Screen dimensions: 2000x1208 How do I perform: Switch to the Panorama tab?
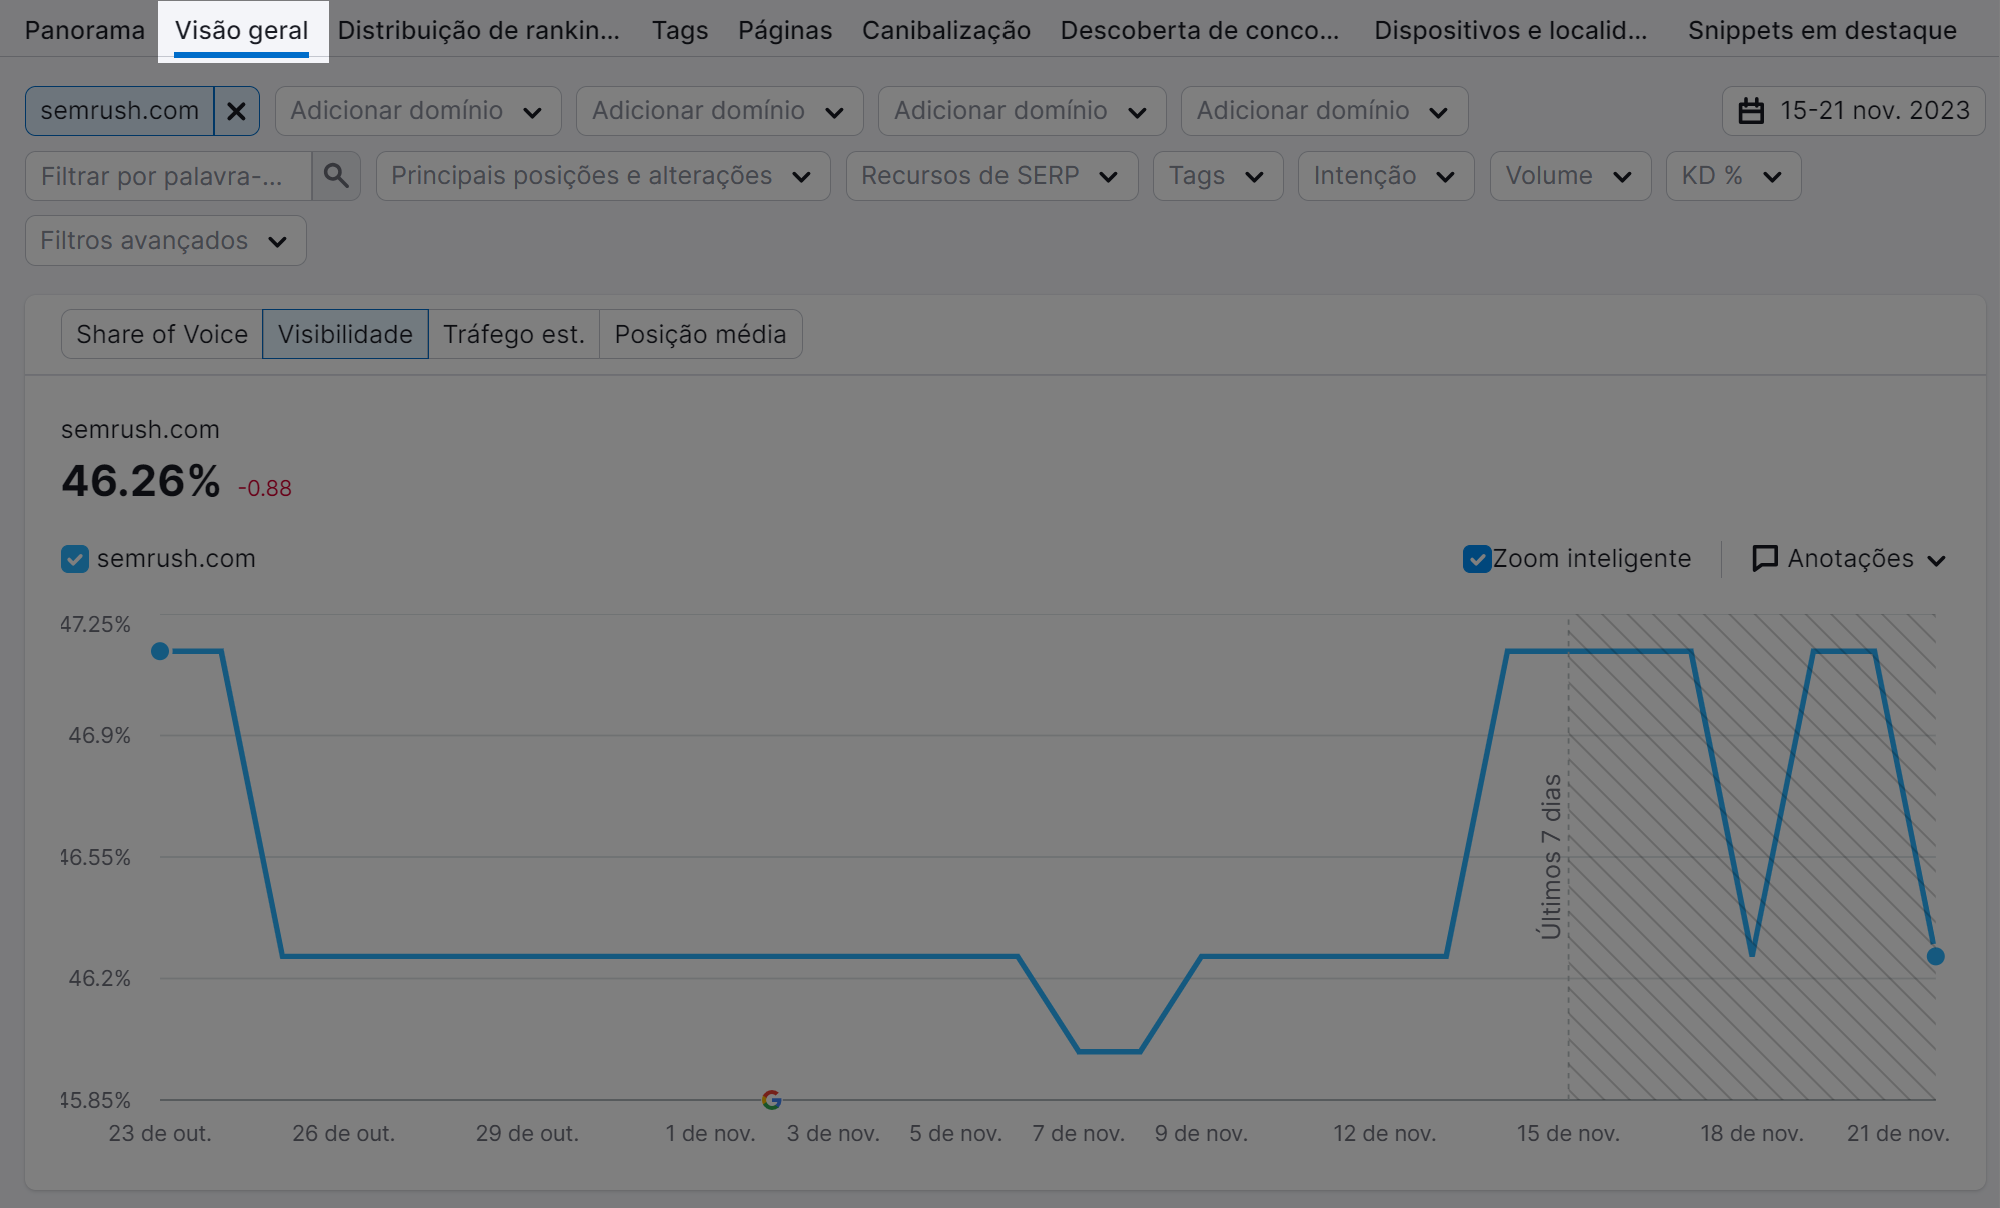coord(83,30)
